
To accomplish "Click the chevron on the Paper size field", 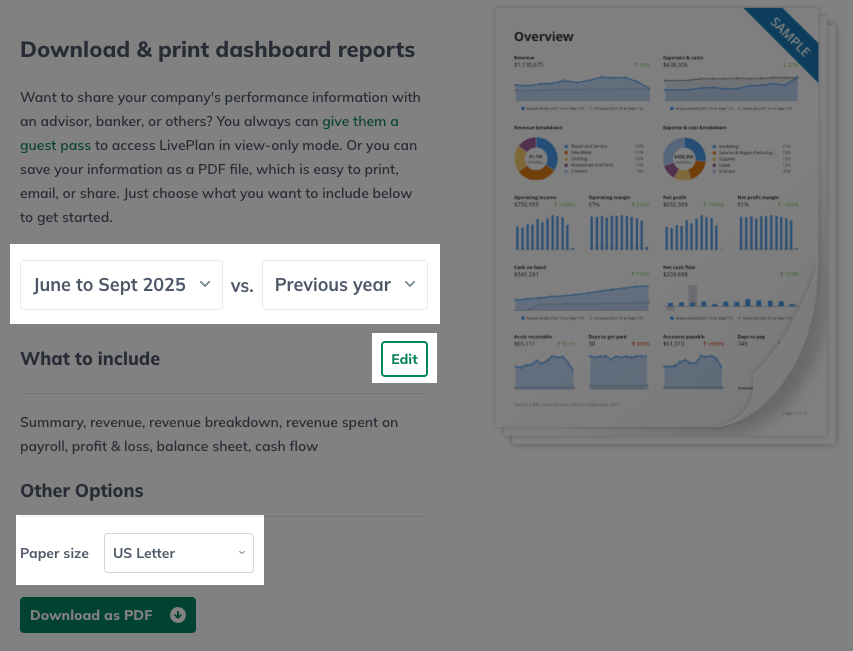I will point(241,551).
